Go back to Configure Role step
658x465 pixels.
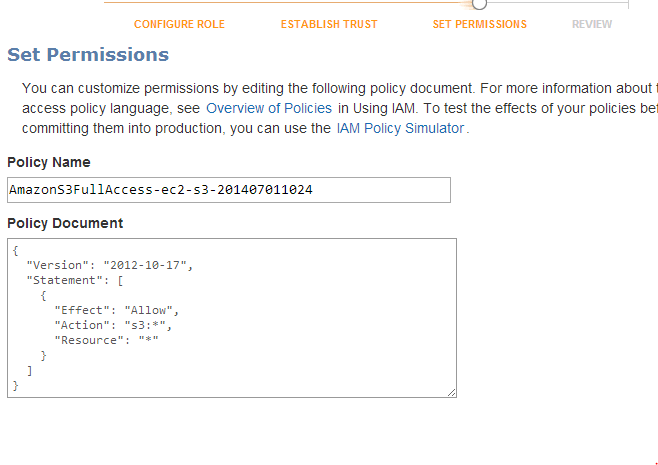pyautogui.click(x=179, y=24)
